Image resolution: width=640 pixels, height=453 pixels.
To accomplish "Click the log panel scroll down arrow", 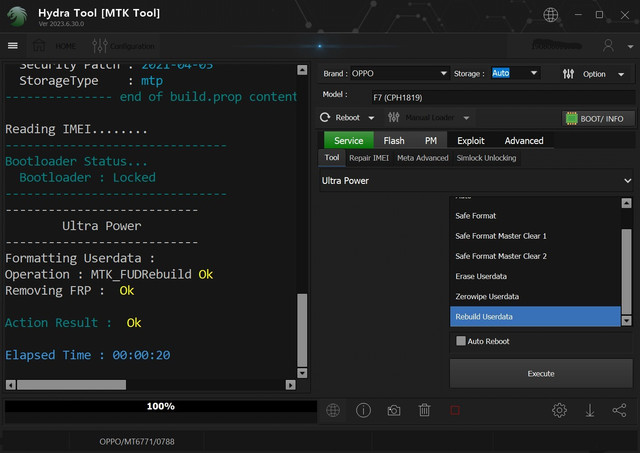I will click(x=302, y=373).
